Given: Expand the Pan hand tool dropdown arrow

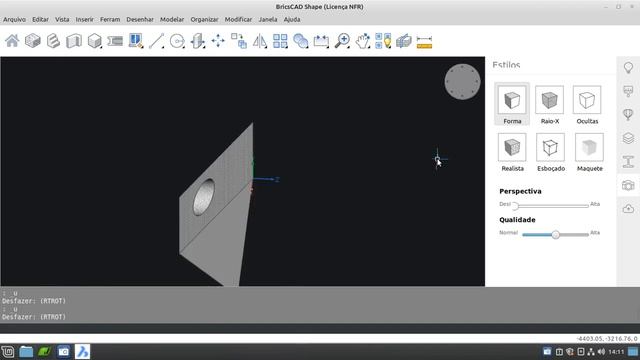Looking at the screenshot, I should [369, 47].
